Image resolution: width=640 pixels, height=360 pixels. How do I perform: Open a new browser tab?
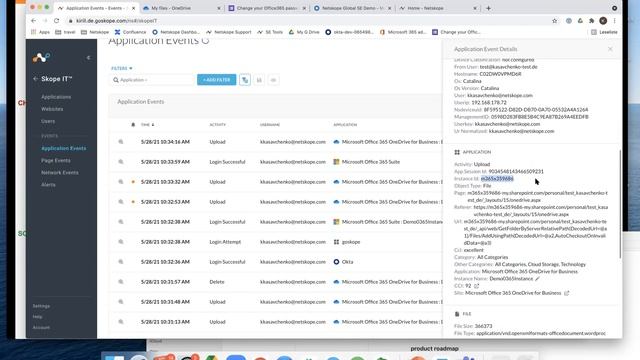(488, 8)
